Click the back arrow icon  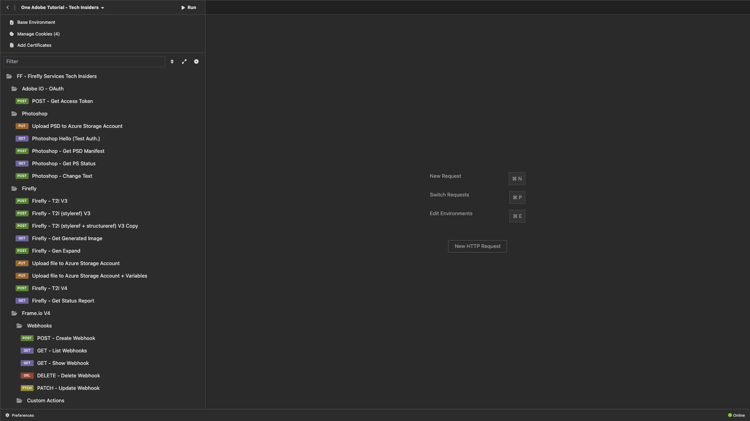coord(8,8)
